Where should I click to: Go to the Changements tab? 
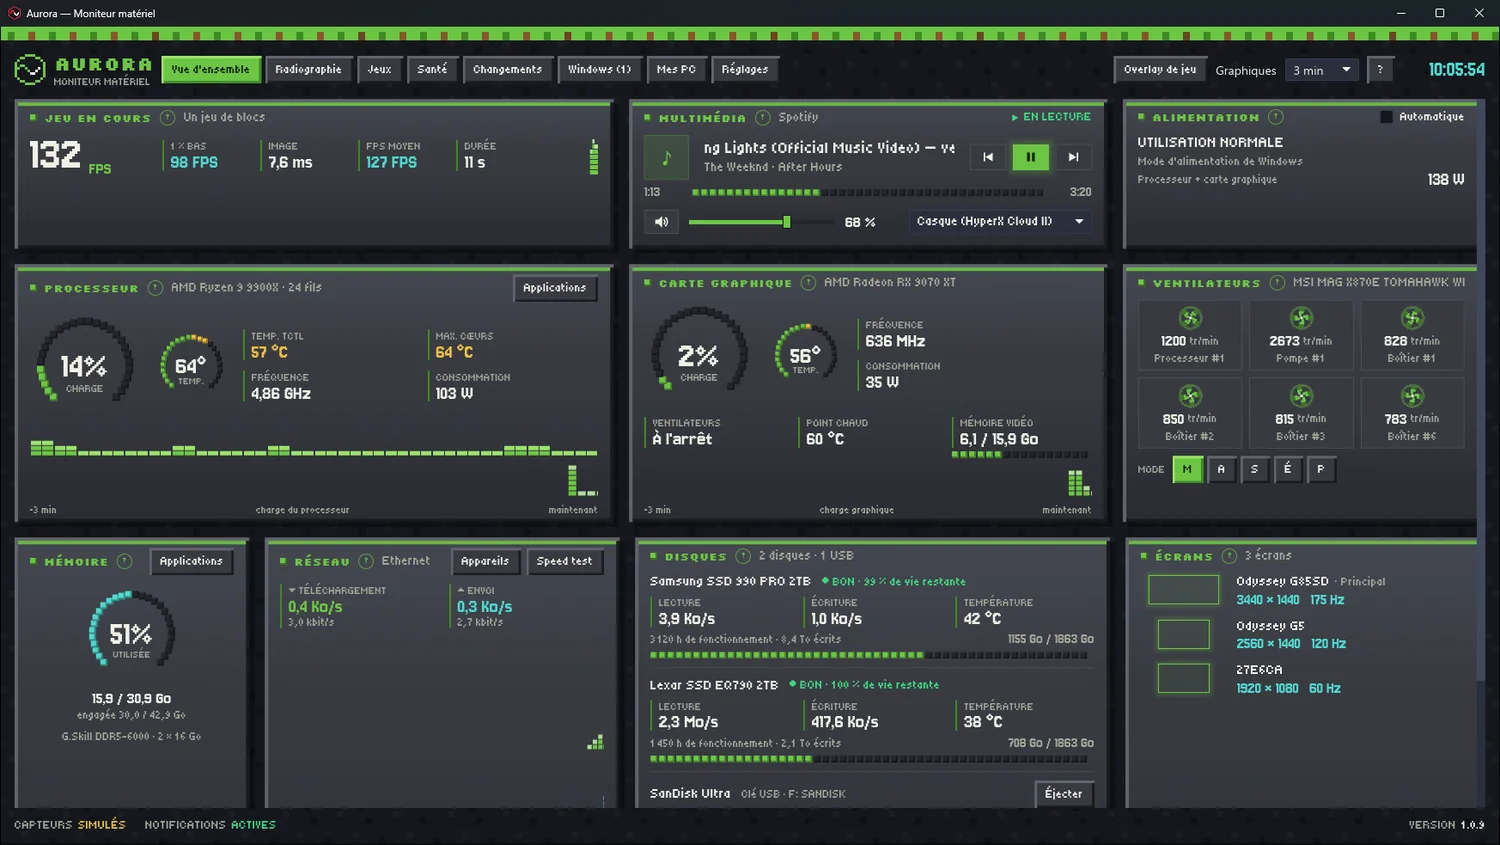[x=507, y=70]
